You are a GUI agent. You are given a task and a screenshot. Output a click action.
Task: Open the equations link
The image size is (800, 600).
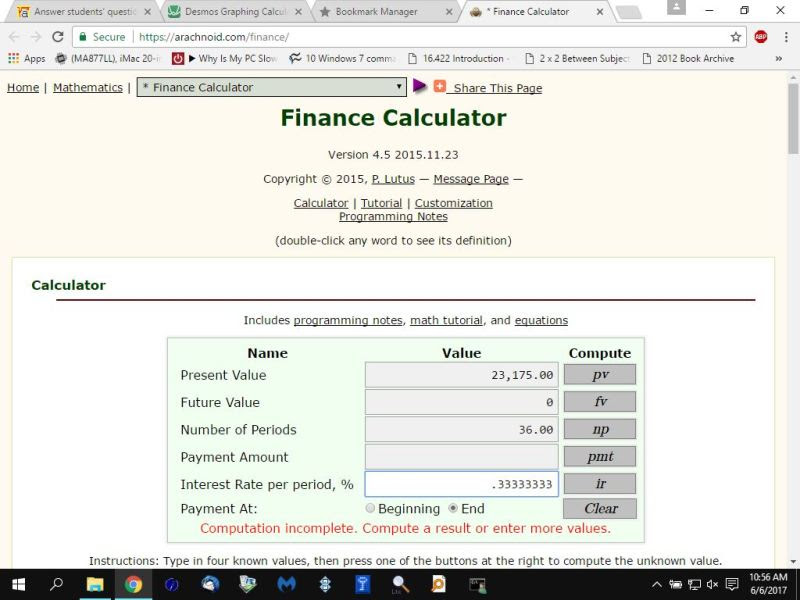coord(541,320)
